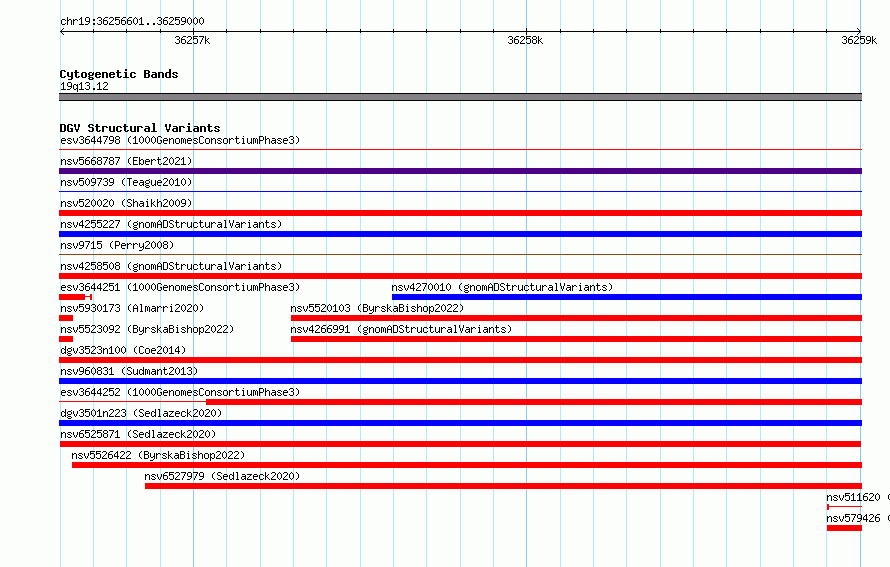The image size is (890, 567).
Task: Click the DGV Structural Variants track title
Action: click(x=140, y=128)
